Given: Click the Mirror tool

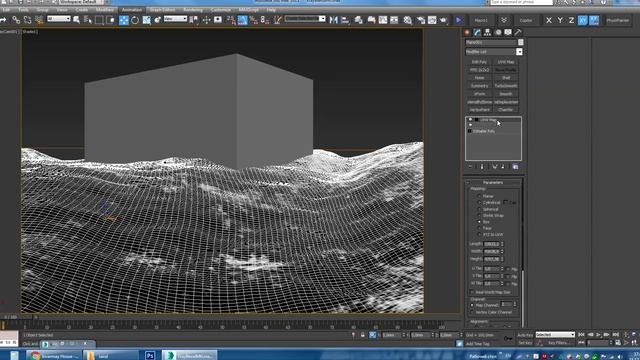Looking at the screenshot, I should click(333, 20).
